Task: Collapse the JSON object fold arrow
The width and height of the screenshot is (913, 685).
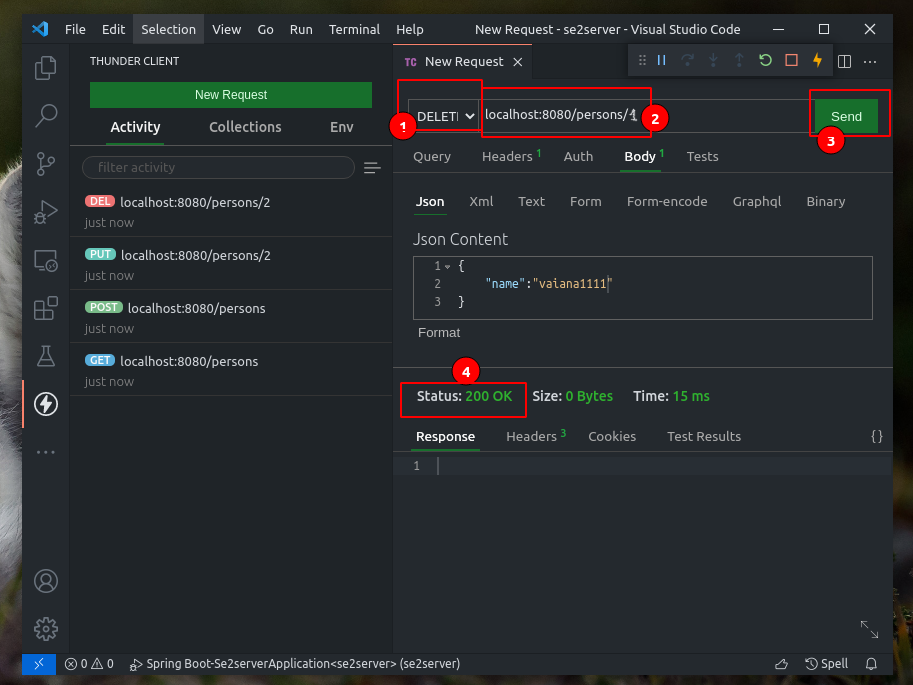Action: (447, 267)
